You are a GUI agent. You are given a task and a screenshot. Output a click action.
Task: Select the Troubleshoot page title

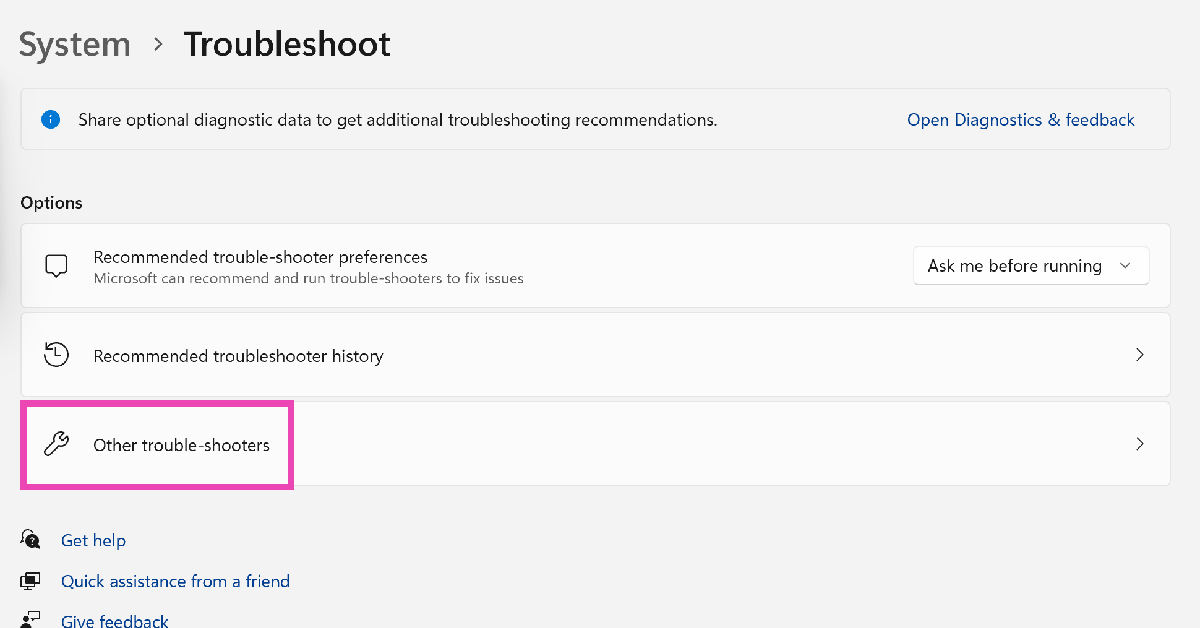[287, 45]
